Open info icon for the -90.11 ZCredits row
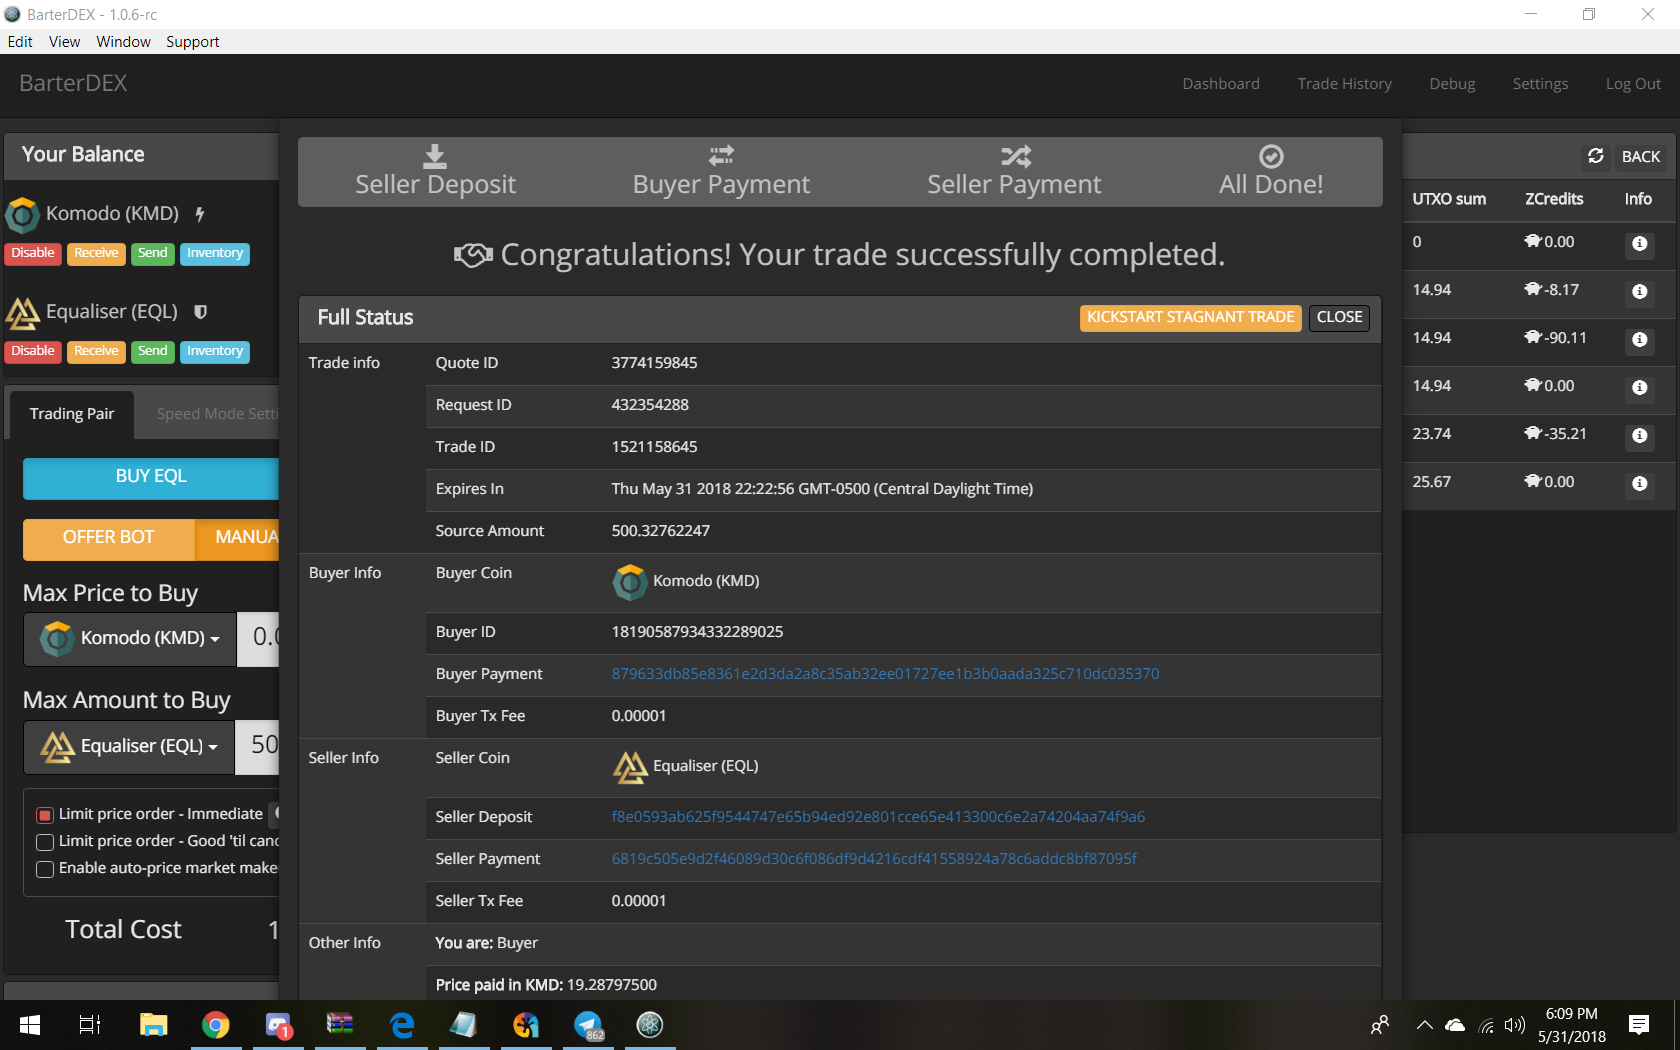 point(1640,339)
